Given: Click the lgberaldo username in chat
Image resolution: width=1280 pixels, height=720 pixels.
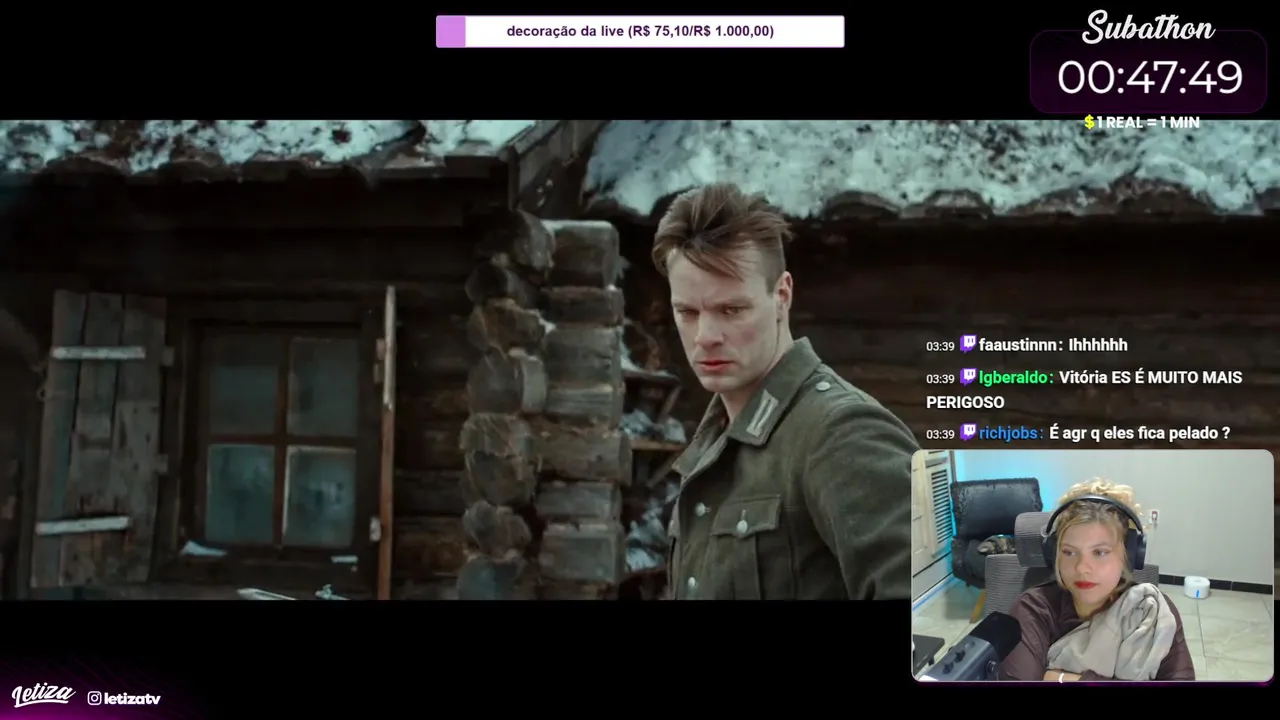Looking at the screenshot, I should [x=1016, y=378].
